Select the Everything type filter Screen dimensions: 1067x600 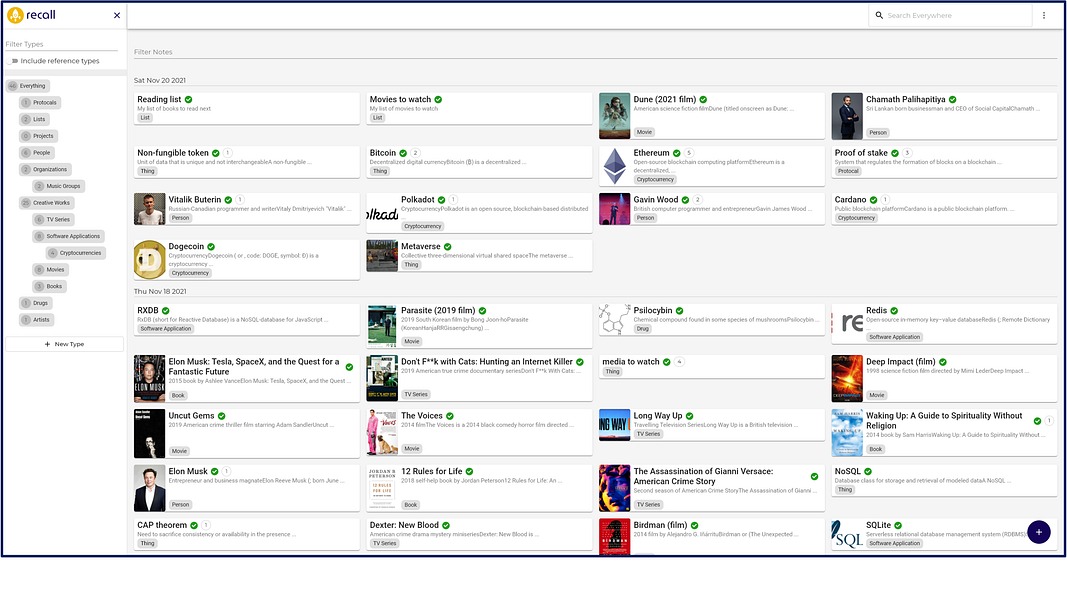click(27, 86)
